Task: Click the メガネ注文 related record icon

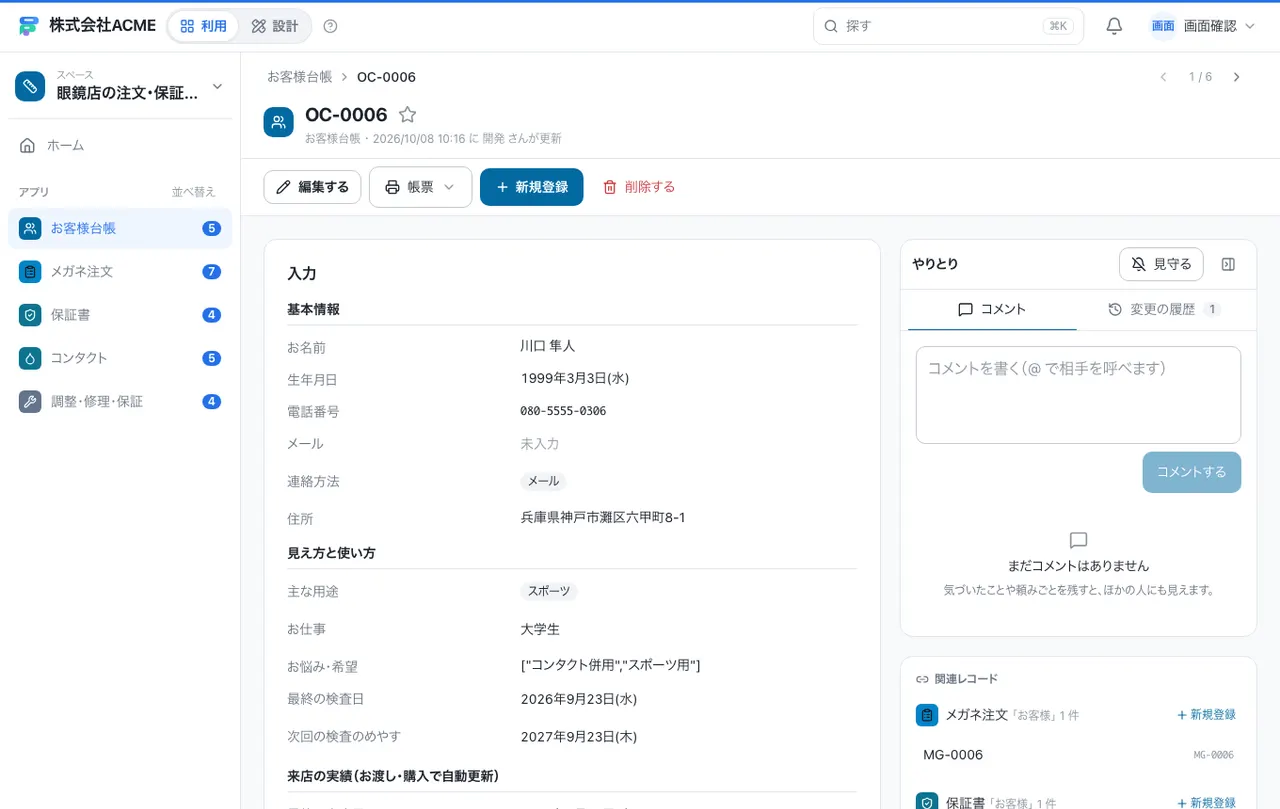Action: pyautogui.click(x=927, y=715)
